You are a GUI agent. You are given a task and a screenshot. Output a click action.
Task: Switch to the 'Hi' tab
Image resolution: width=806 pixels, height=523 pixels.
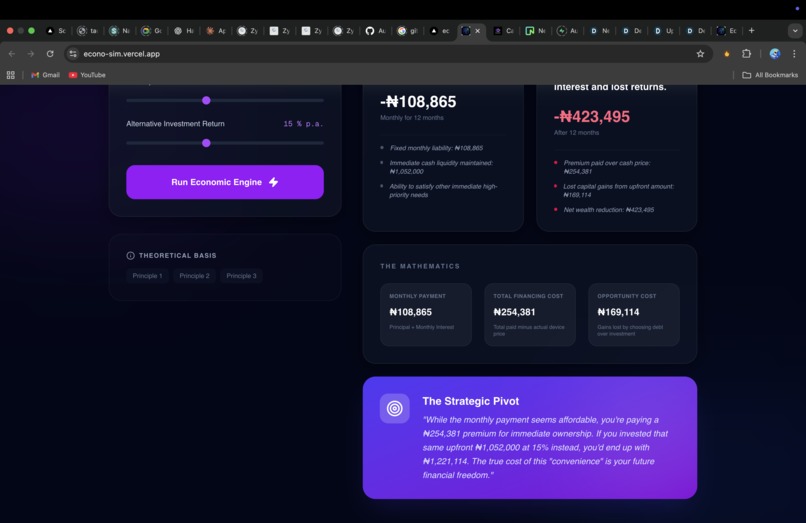point(184,31)
